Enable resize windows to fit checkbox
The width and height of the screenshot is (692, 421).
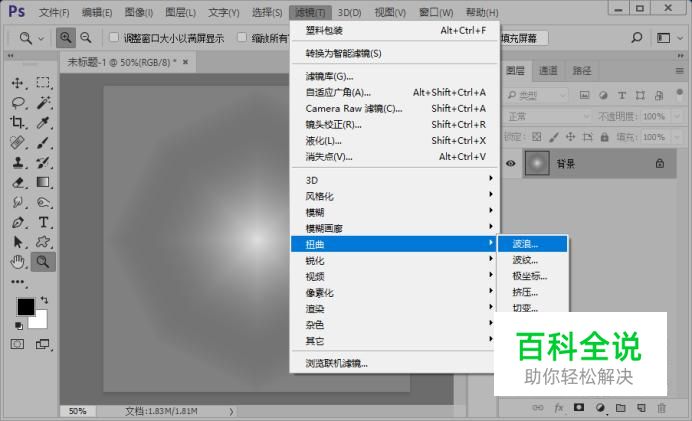[x=114, y=38]
